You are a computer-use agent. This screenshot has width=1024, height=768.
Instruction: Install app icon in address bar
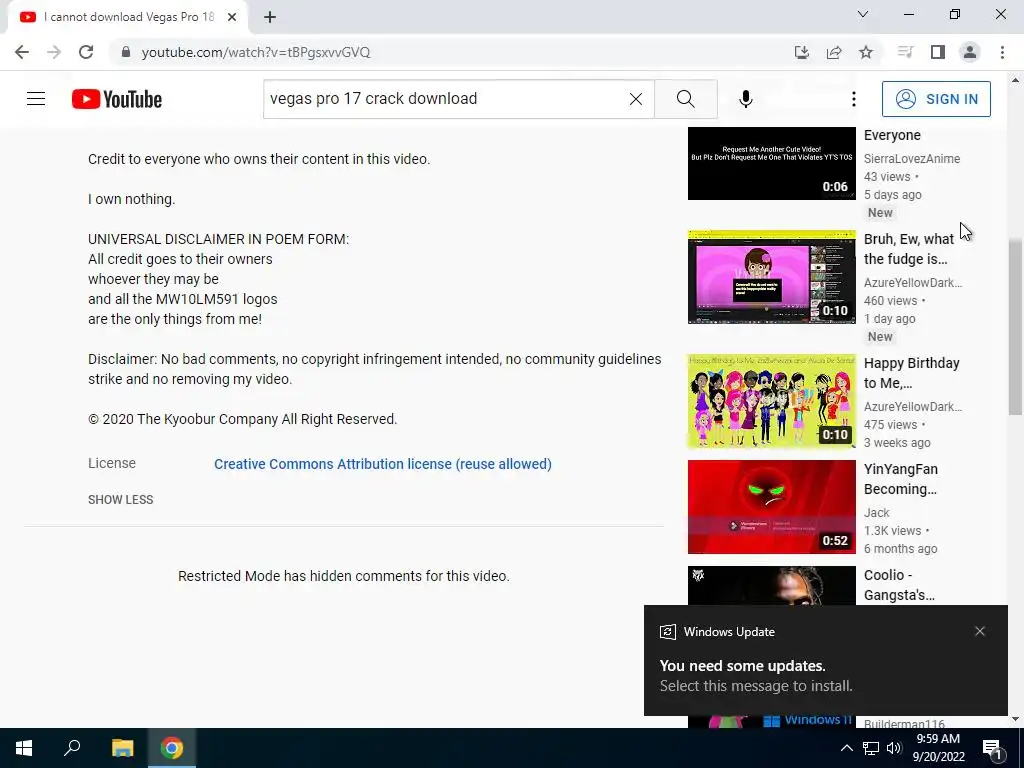[801, 52]
